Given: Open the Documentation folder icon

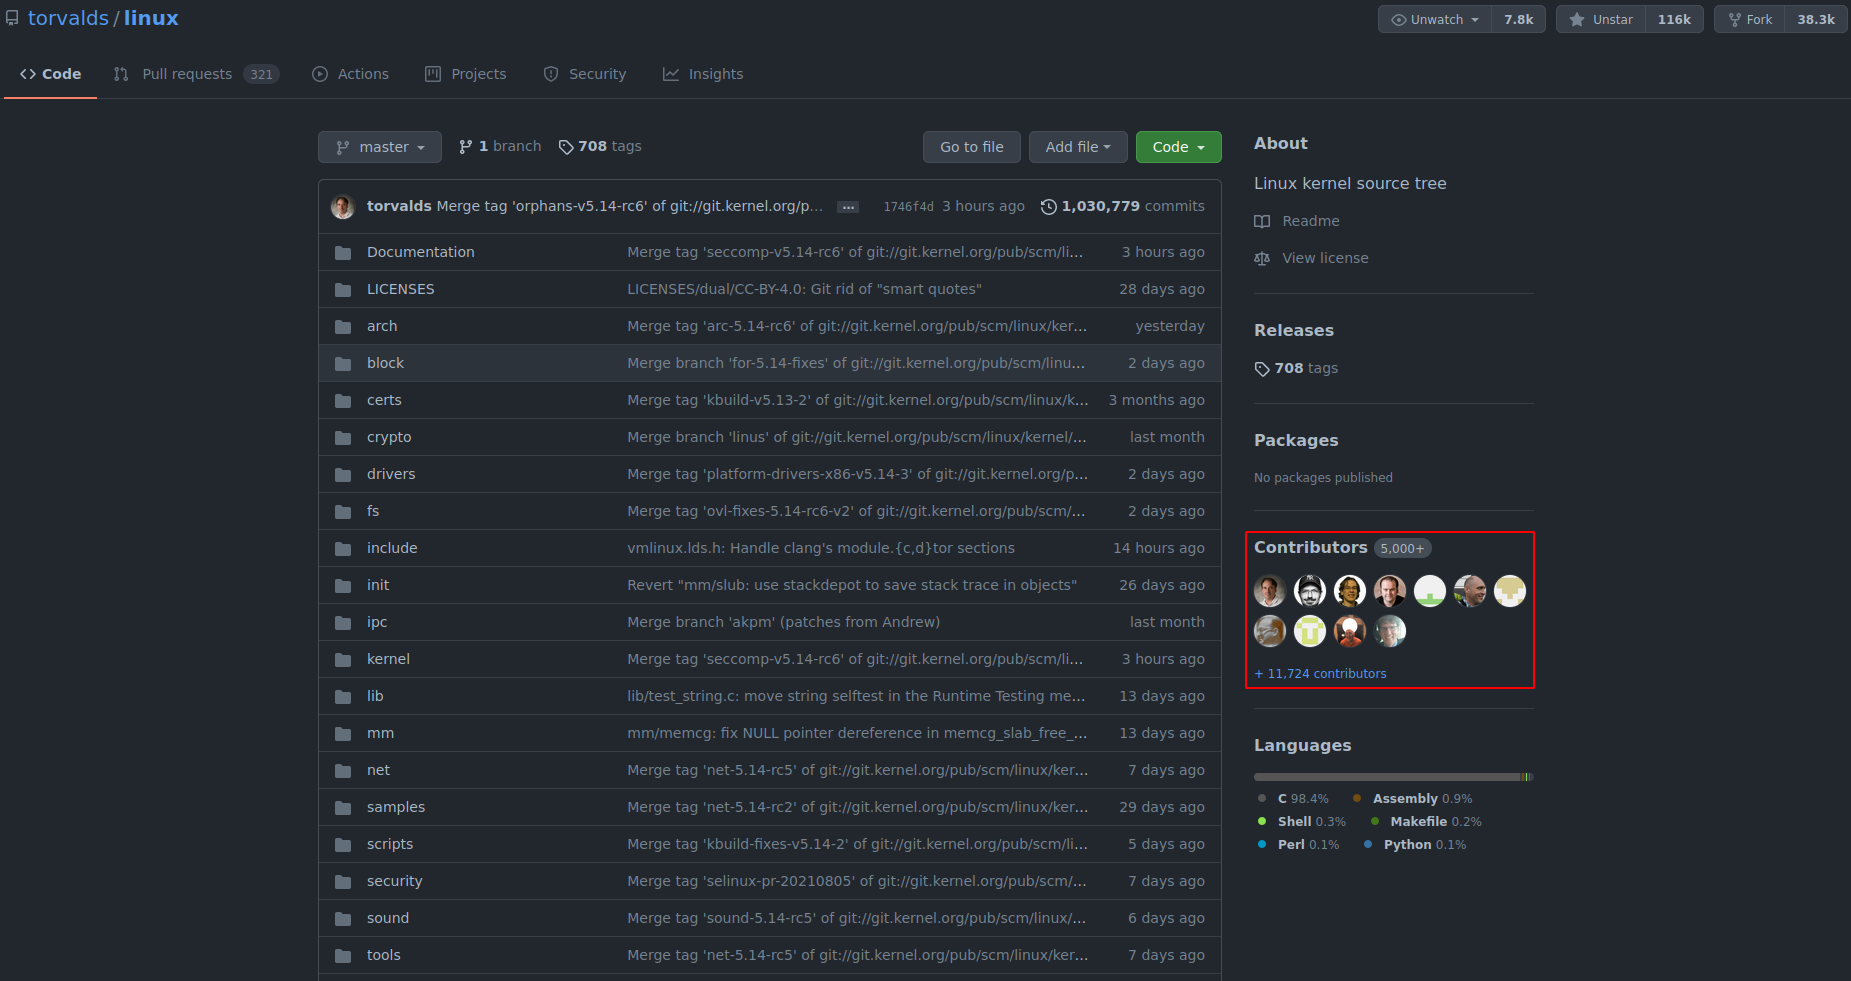Looking at the screenshot, I should (x=343, y=253).
